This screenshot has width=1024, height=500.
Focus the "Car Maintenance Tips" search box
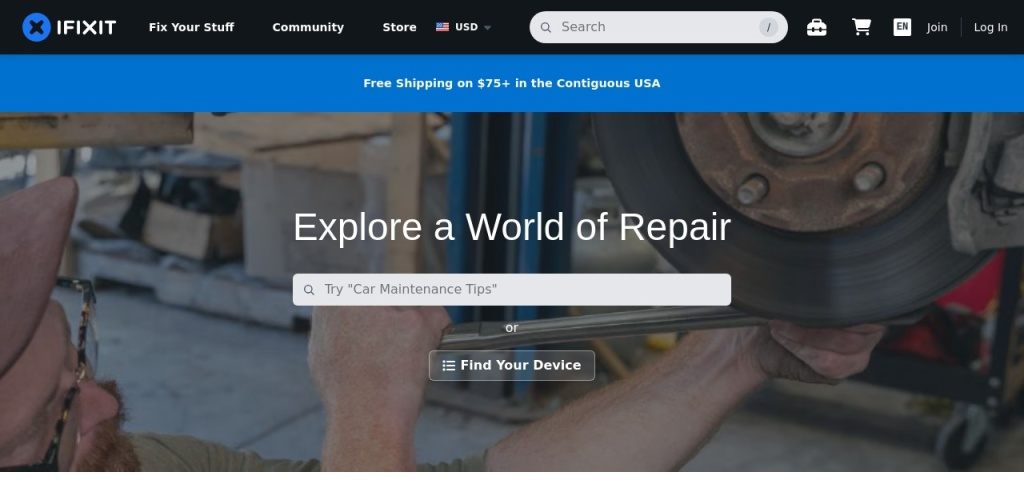pos(512,290)
